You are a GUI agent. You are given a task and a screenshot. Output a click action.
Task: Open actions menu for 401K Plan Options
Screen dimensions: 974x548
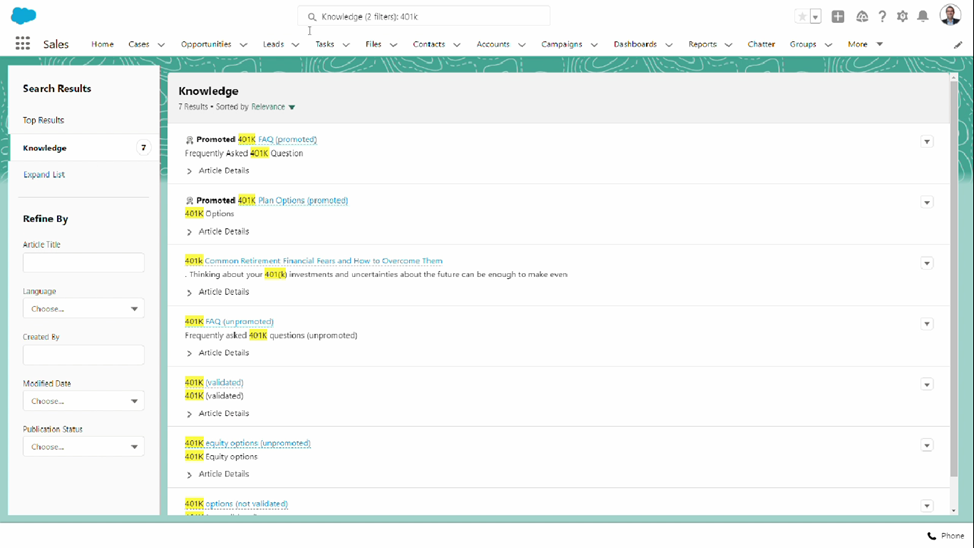pos(927,202)
